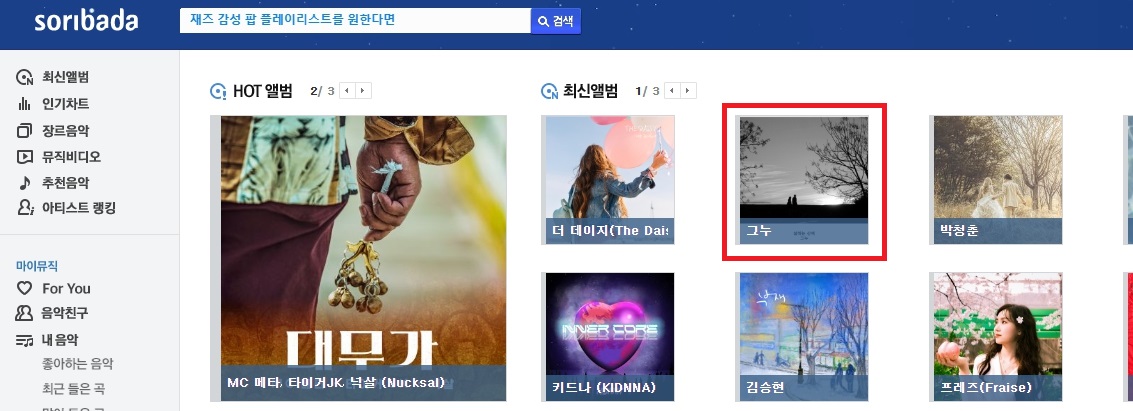Select the 장르음악 sidebar icon

[25, 131]
